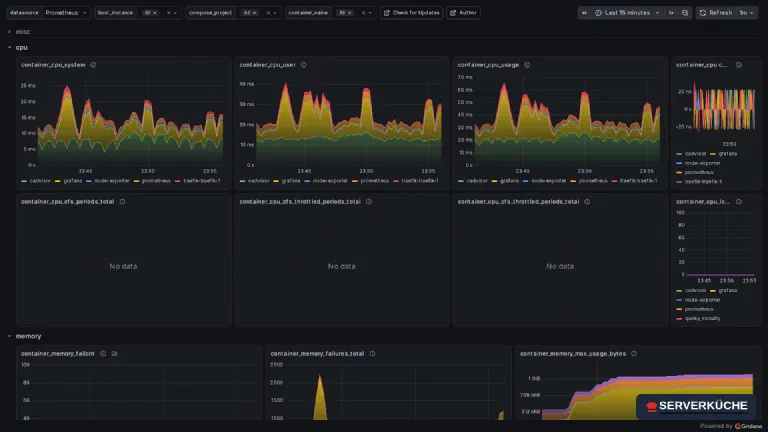Refresh the dashboard now

point(716,13)
